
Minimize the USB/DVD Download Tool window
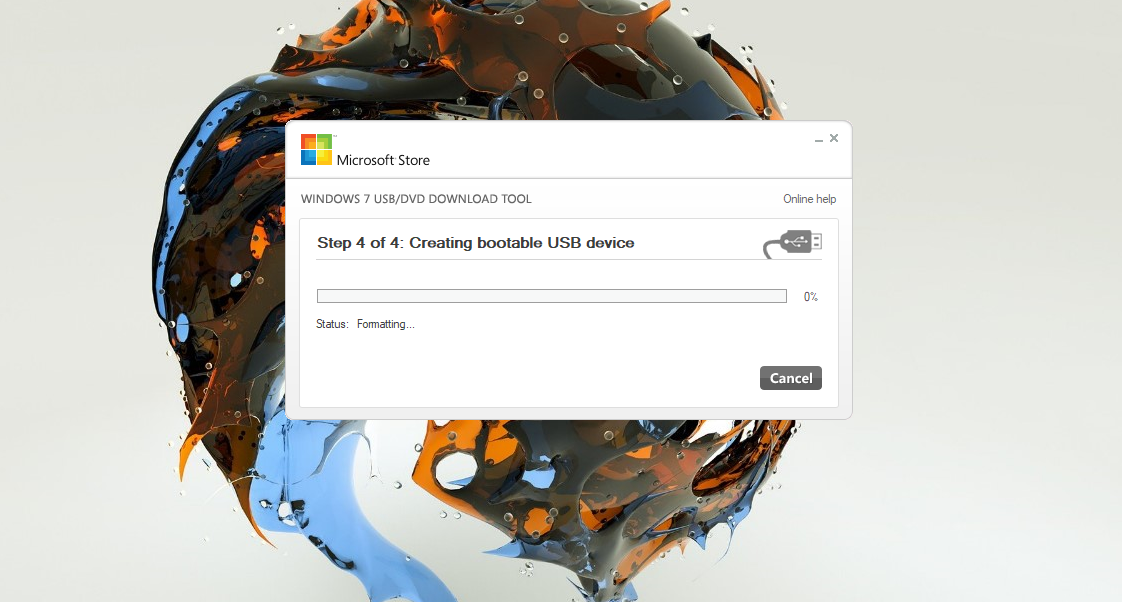coord(819,139)
